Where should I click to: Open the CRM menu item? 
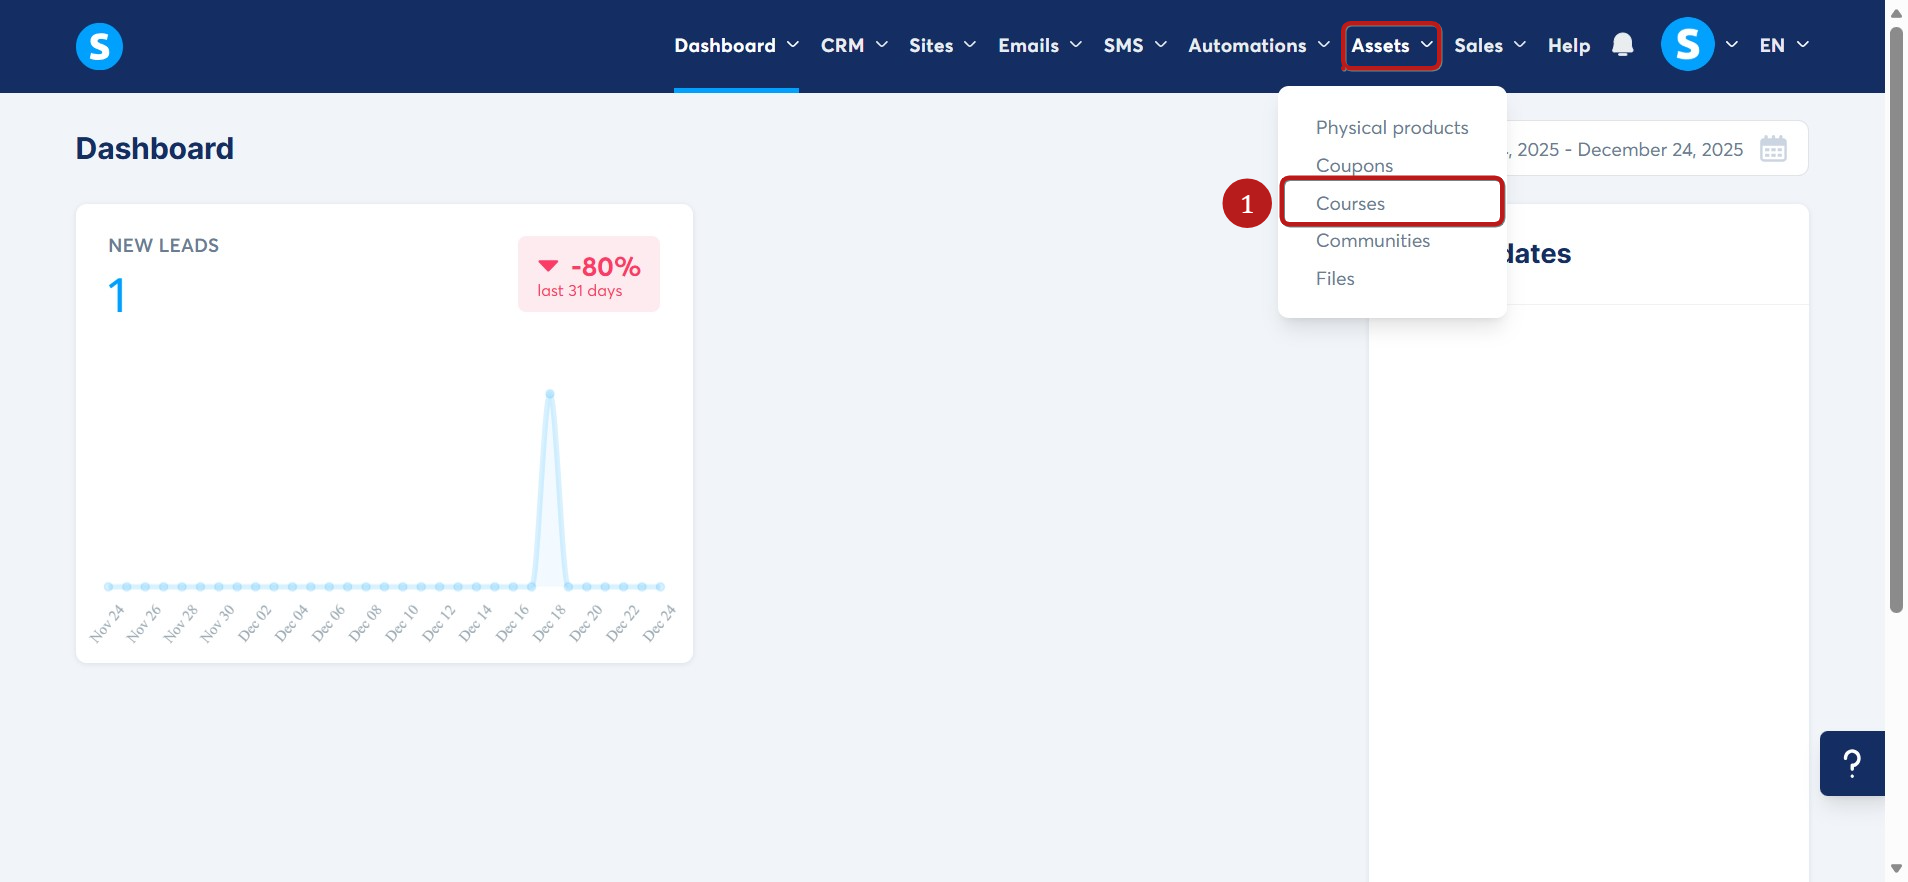[842, 46]
